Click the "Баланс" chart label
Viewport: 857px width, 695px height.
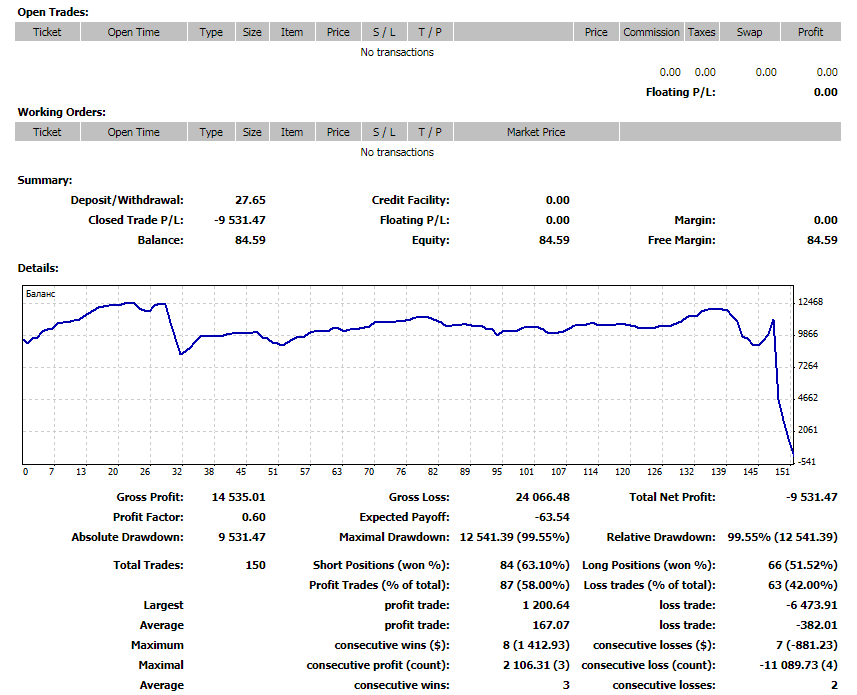40,294
